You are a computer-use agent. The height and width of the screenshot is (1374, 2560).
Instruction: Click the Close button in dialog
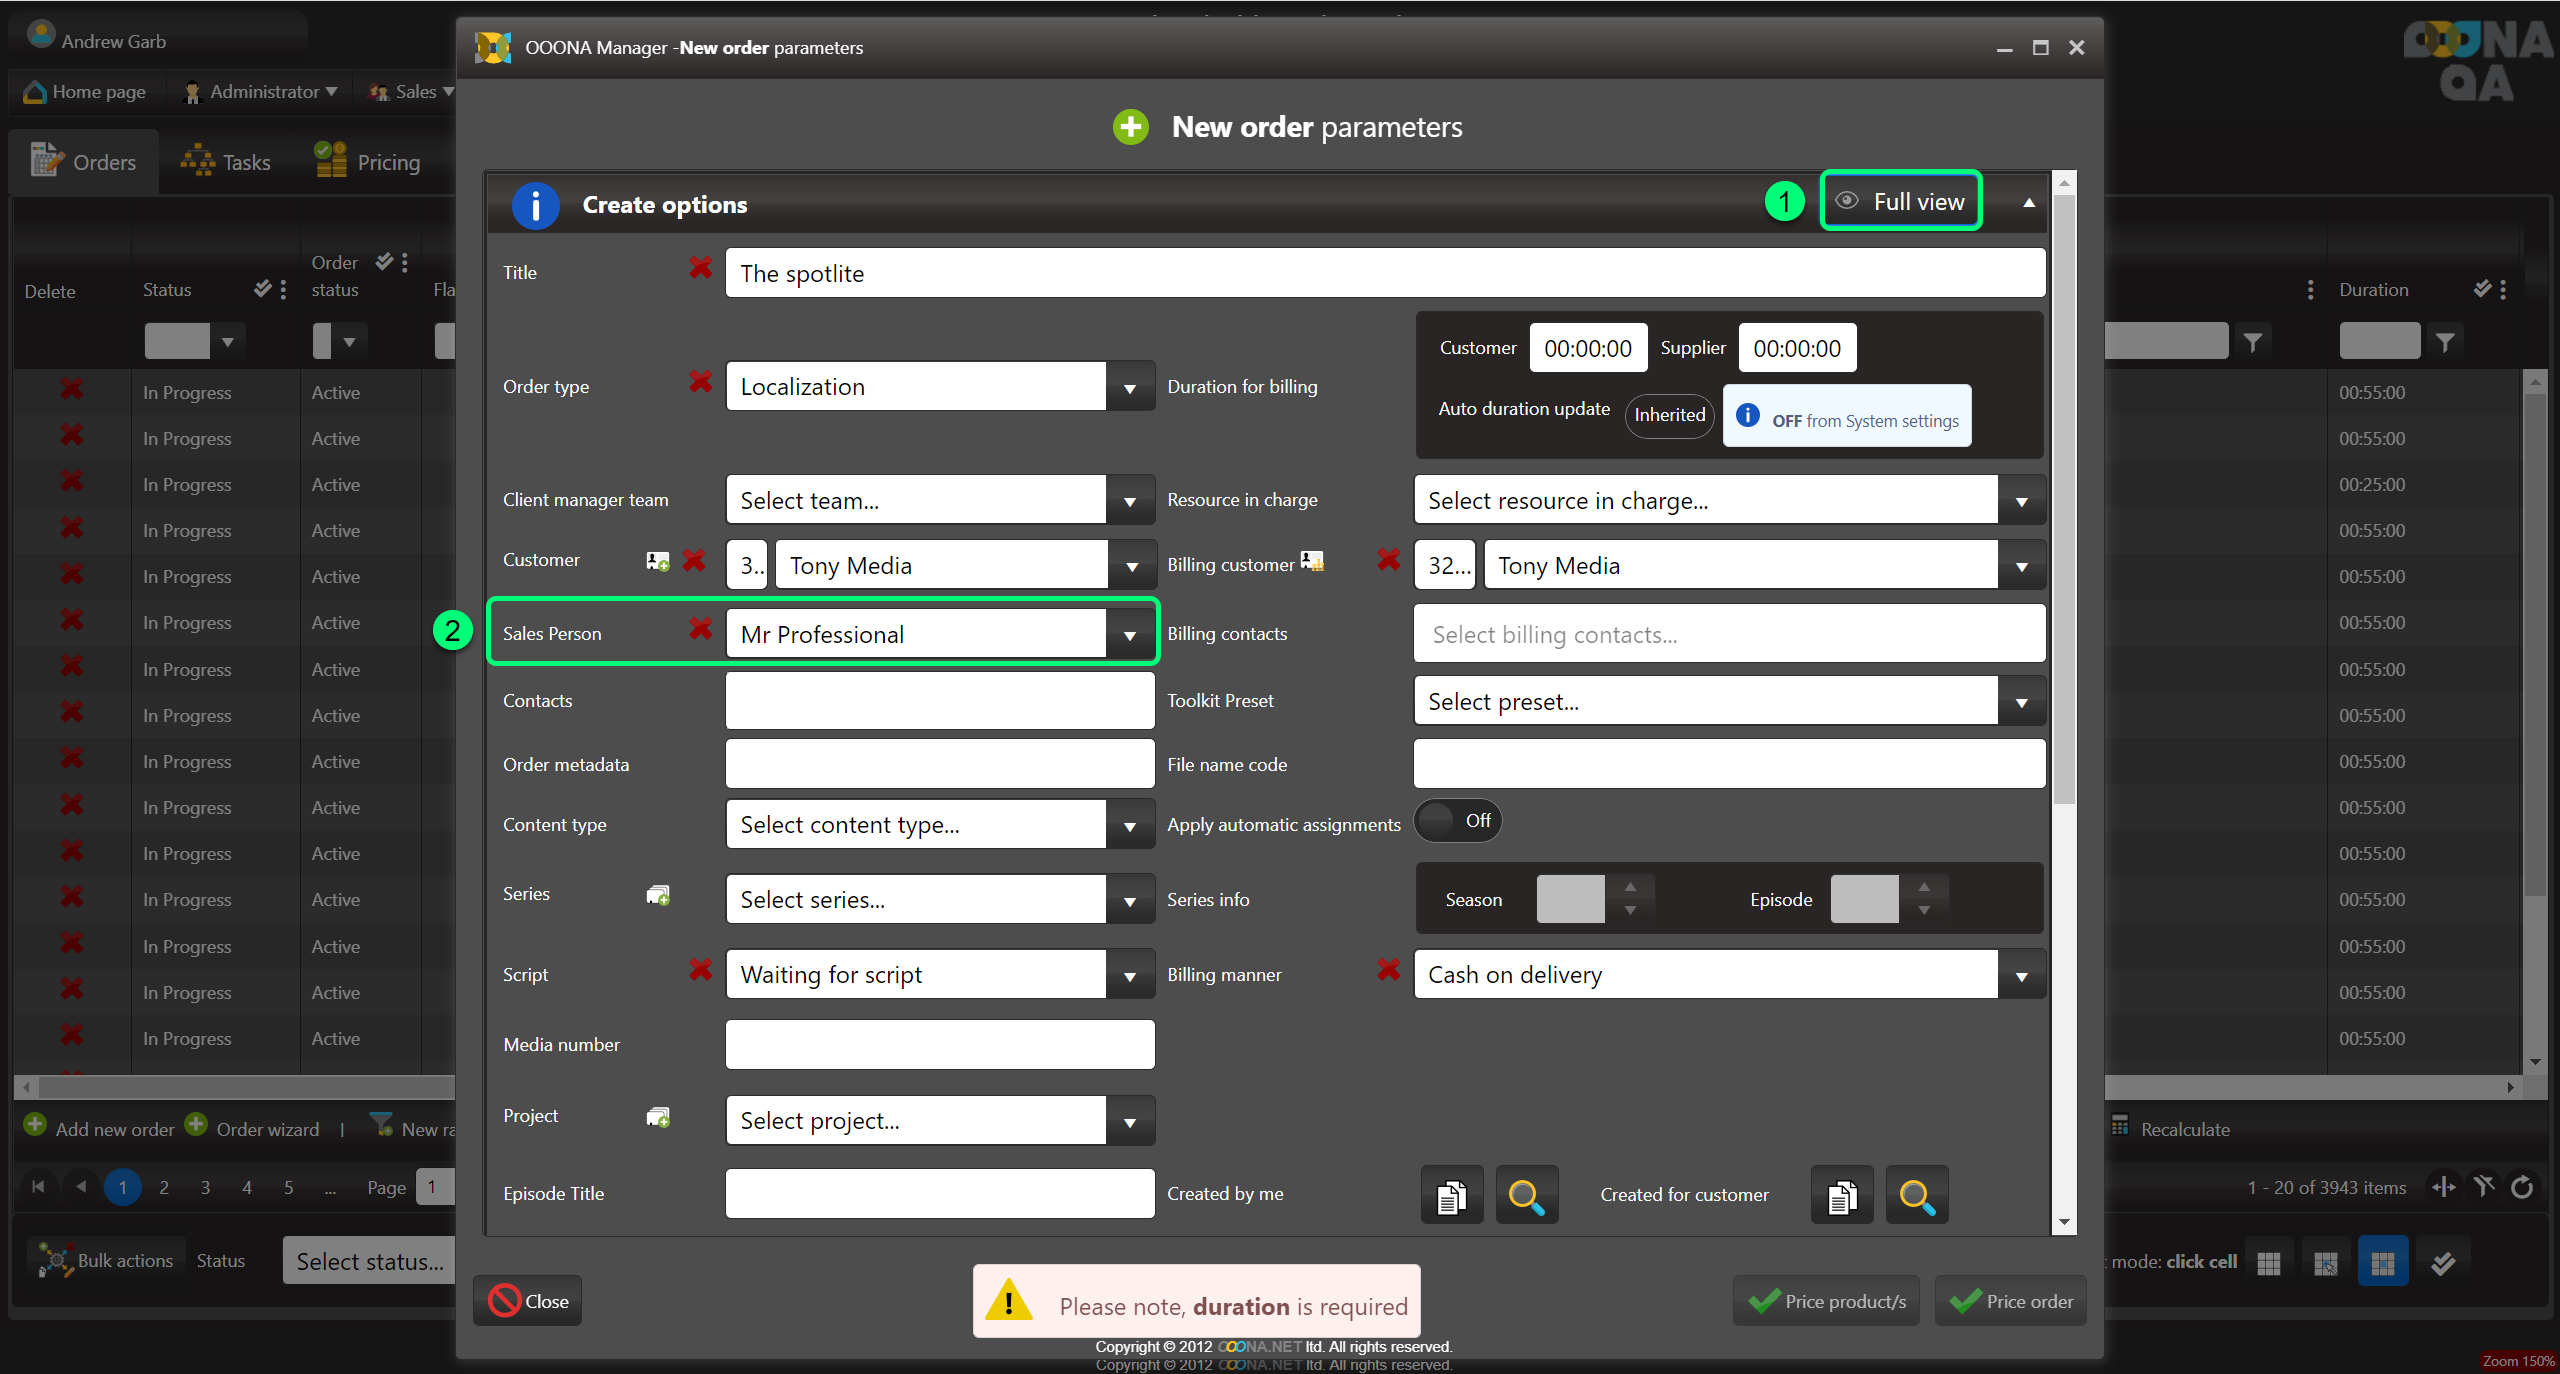click(x=528, y=1301)
